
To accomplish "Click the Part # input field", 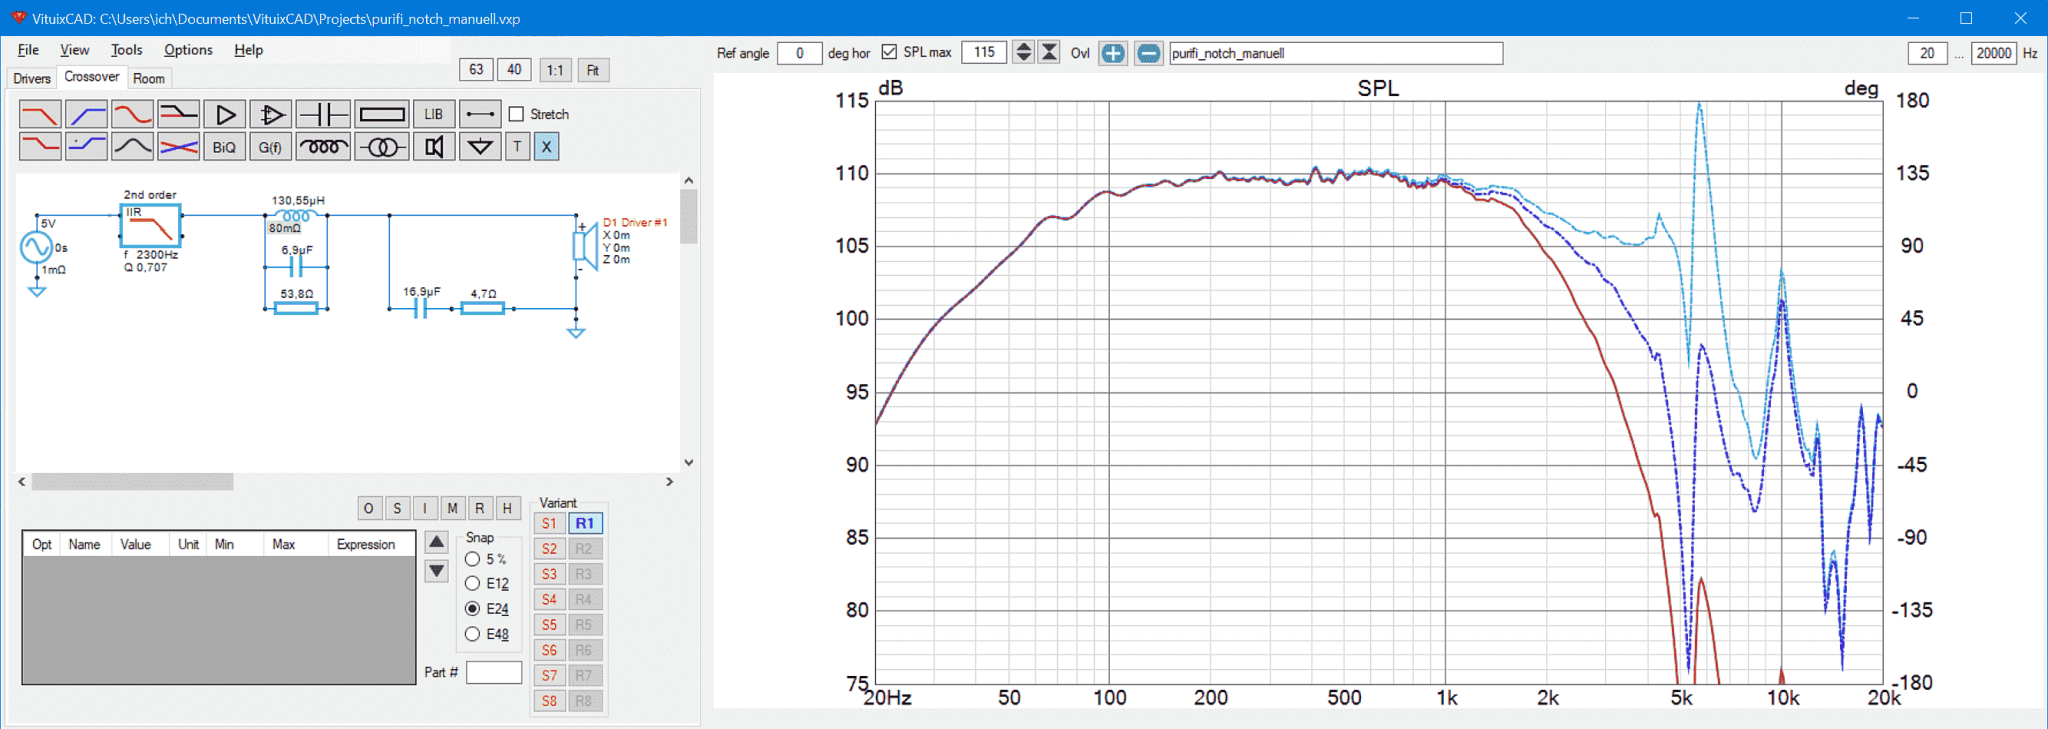I will point(494,672).
